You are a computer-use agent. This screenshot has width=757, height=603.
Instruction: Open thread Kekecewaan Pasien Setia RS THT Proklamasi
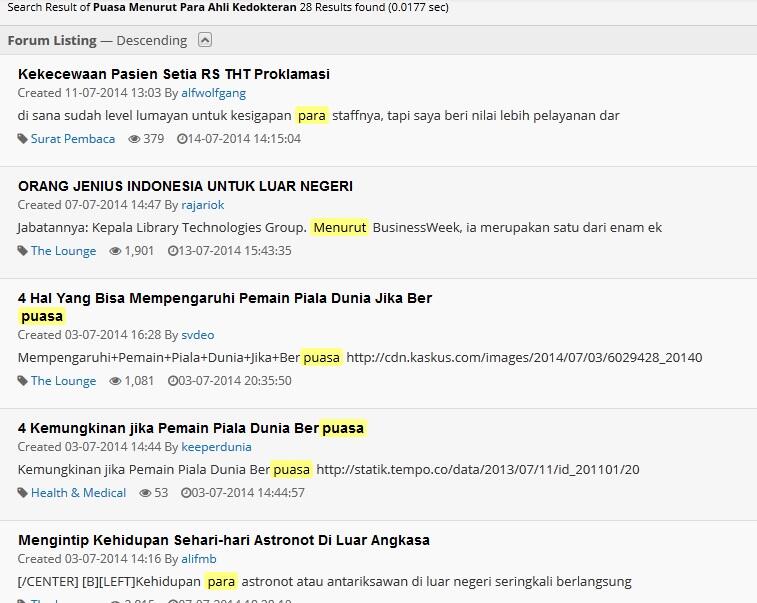coord(174,74)
